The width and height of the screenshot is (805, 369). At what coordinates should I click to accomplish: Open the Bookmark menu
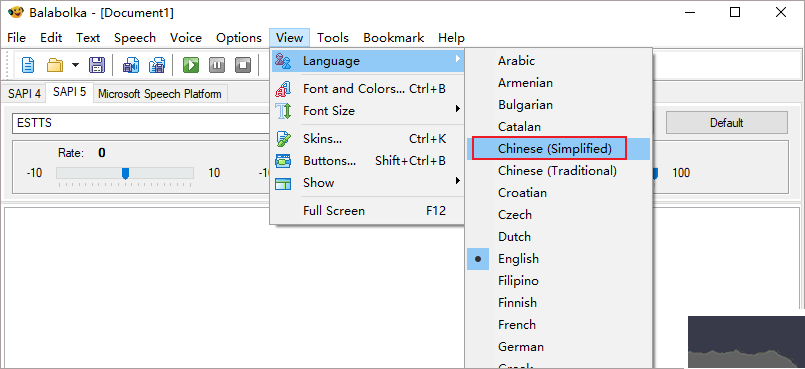[x=394, y=37]
